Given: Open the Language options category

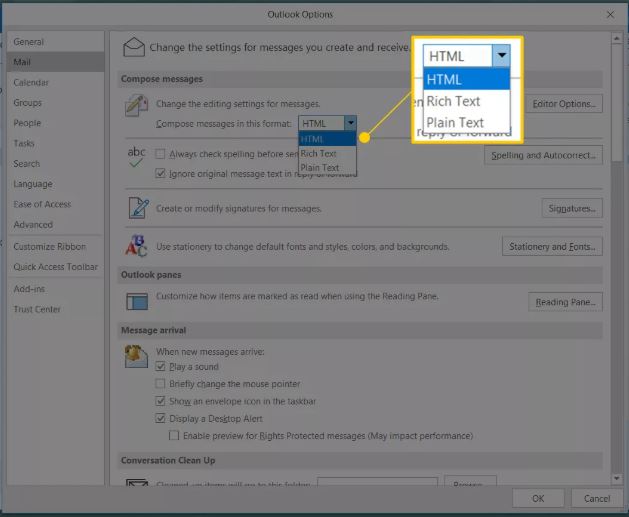Looking at the screenshot, I should point(55,184).
